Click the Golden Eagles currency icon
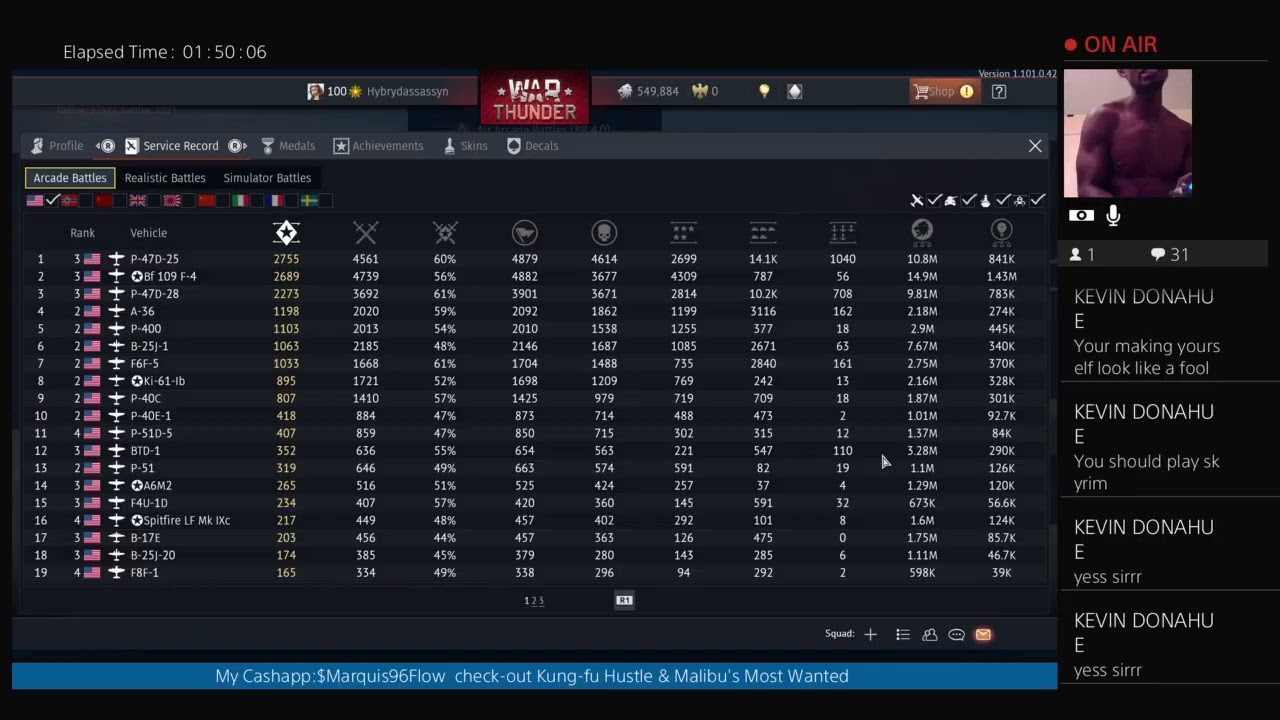The width and height of the screenshot is (1280, 720). (701, 91)
